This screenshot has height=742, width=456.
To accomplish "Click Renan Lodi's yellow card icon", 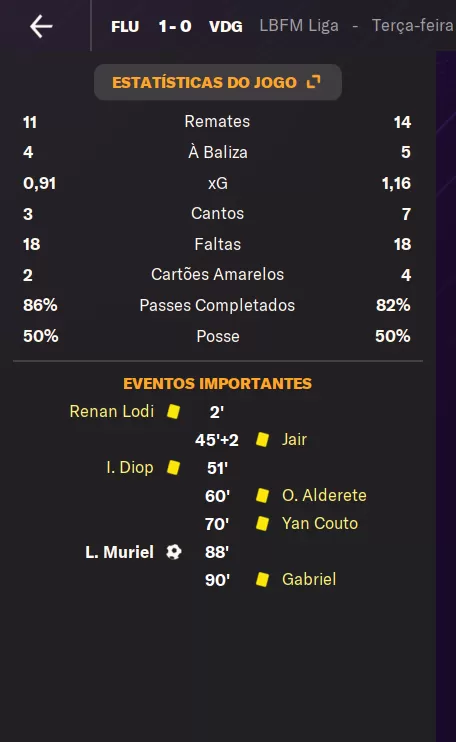I will (174, 412).
